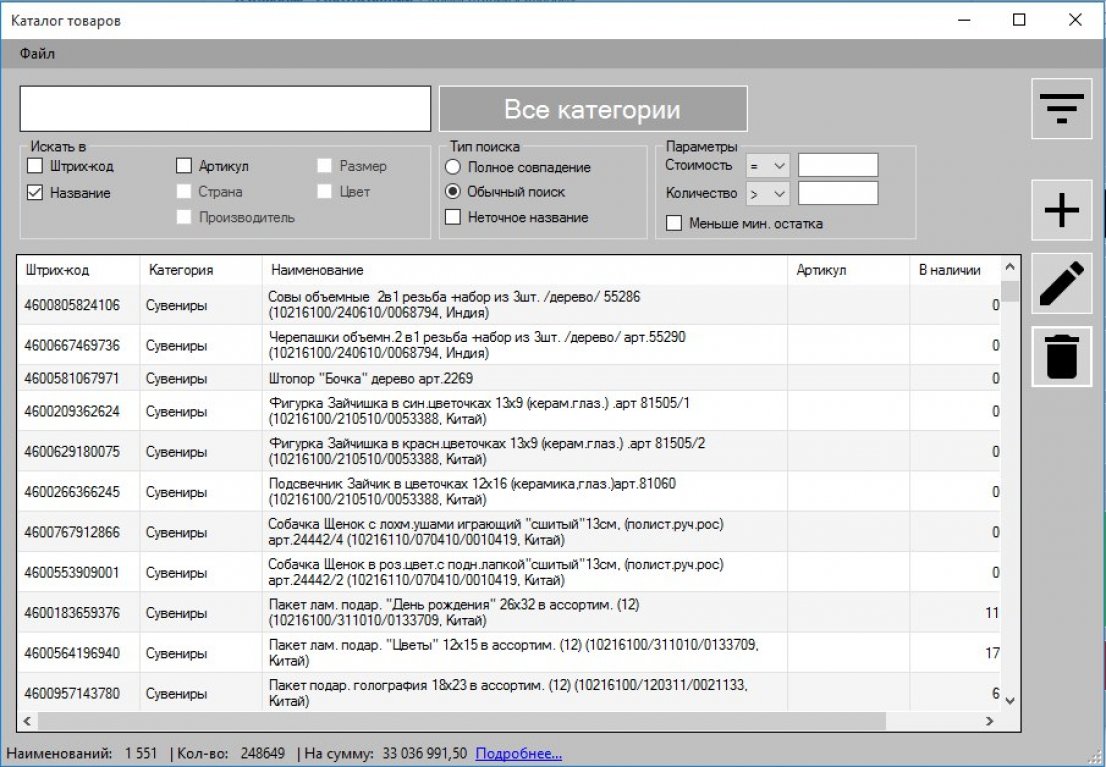Open the filter icon button

[1061, 108]
